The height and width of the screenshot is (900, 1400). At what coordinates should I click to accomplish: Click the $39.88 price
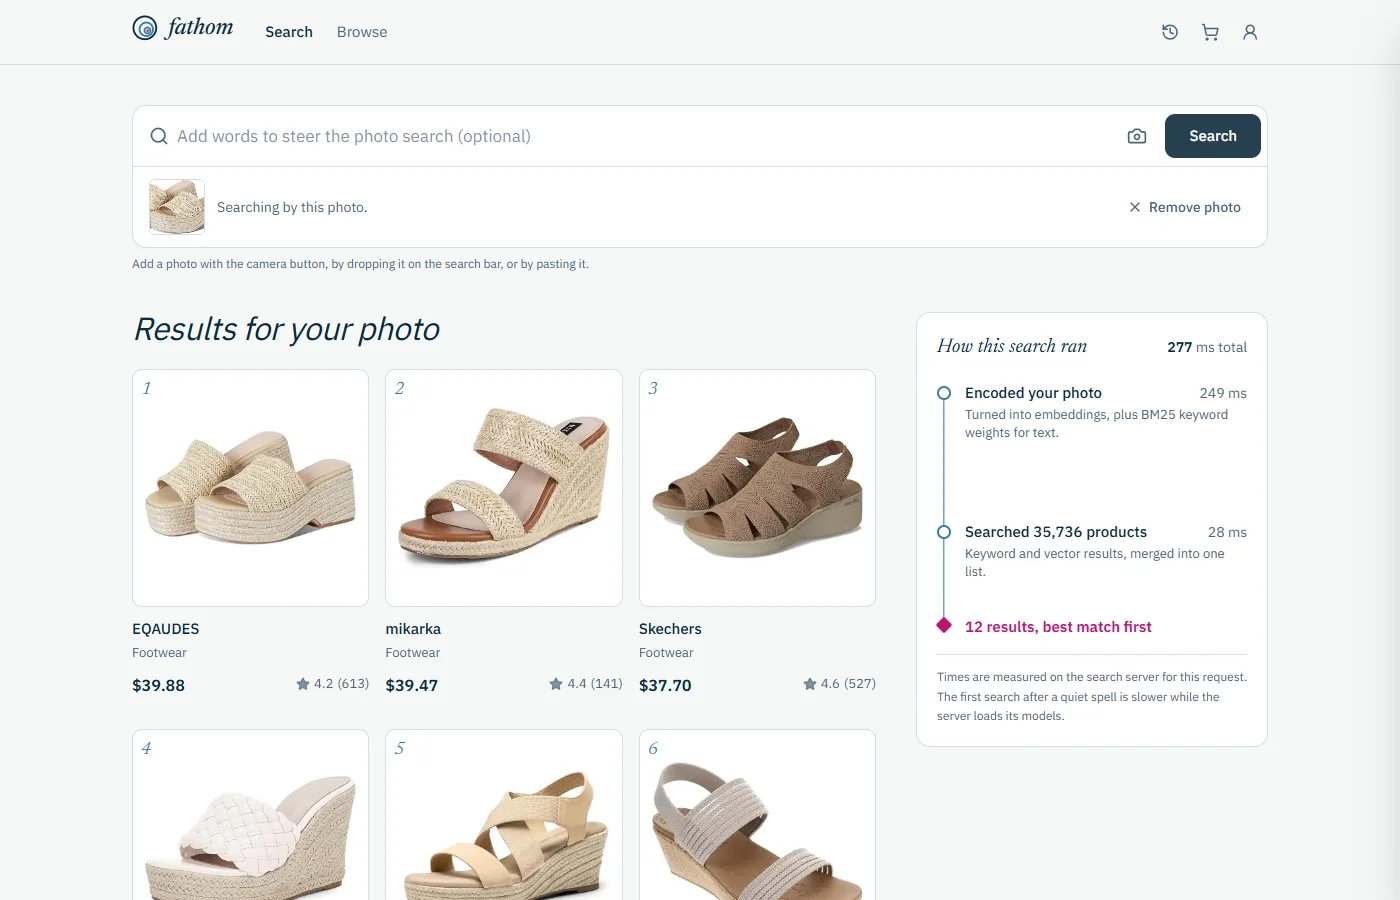coord(158,685)
